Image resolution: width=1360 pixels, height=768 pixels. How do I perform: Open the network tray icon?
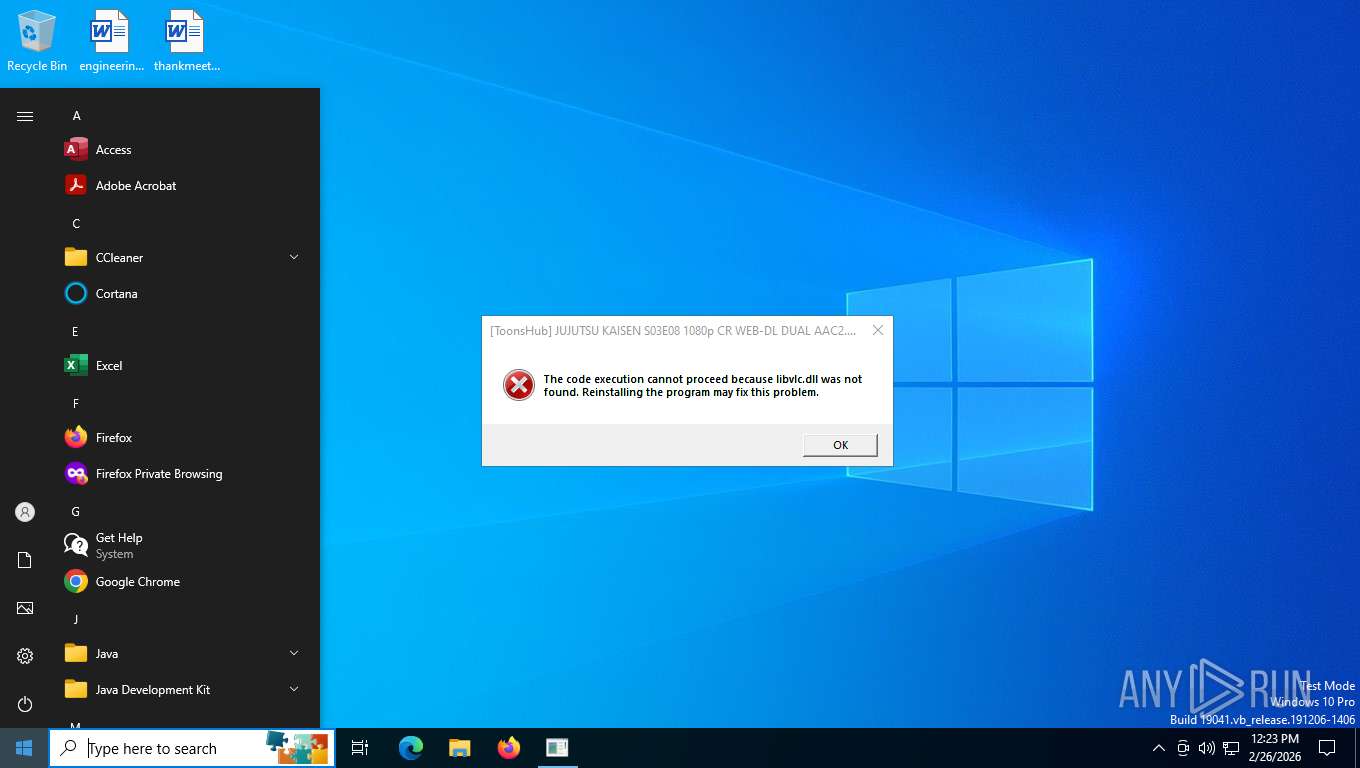tap(1231, 748)
